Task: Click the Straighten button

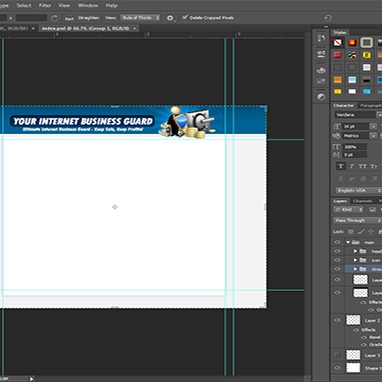Action: click(88, 18)
